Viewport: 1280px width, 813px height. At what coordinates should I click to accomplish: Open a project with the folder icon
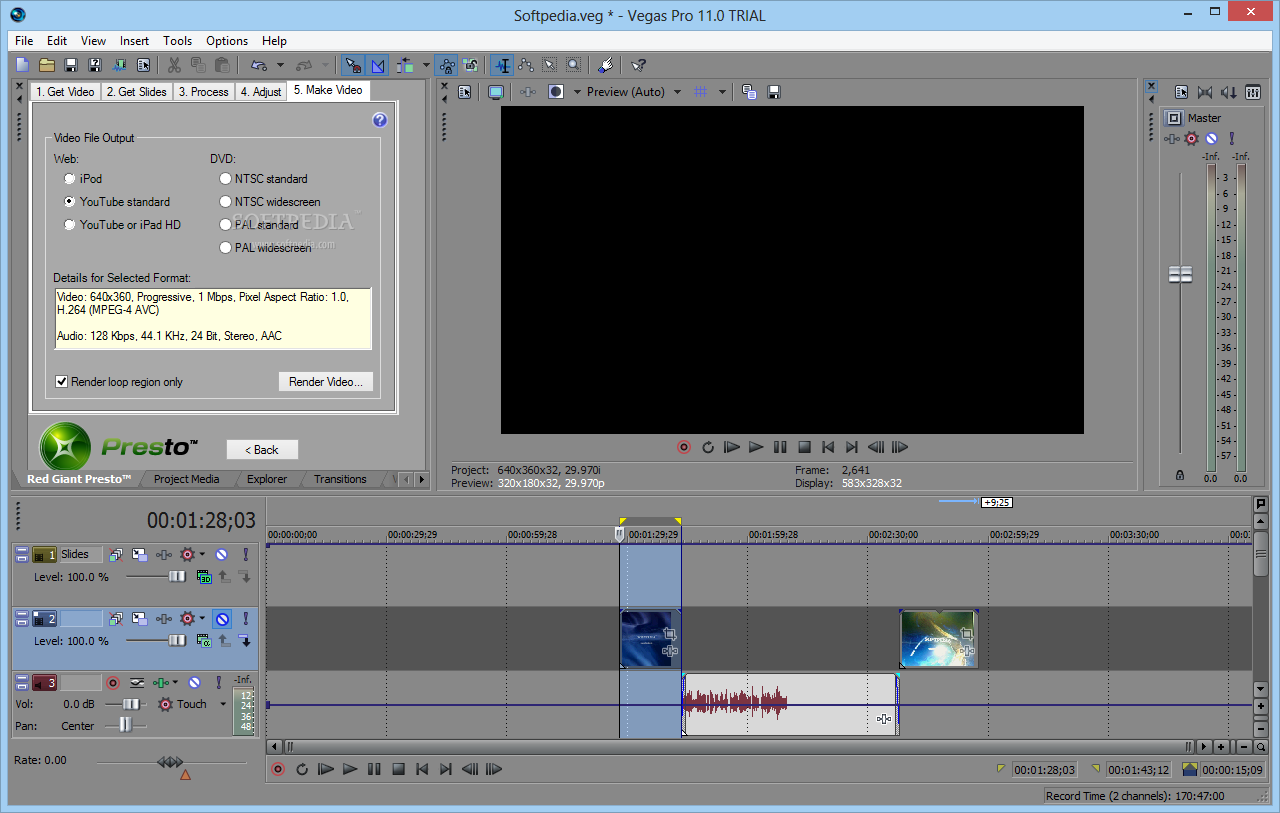click(x=47, y=65)
